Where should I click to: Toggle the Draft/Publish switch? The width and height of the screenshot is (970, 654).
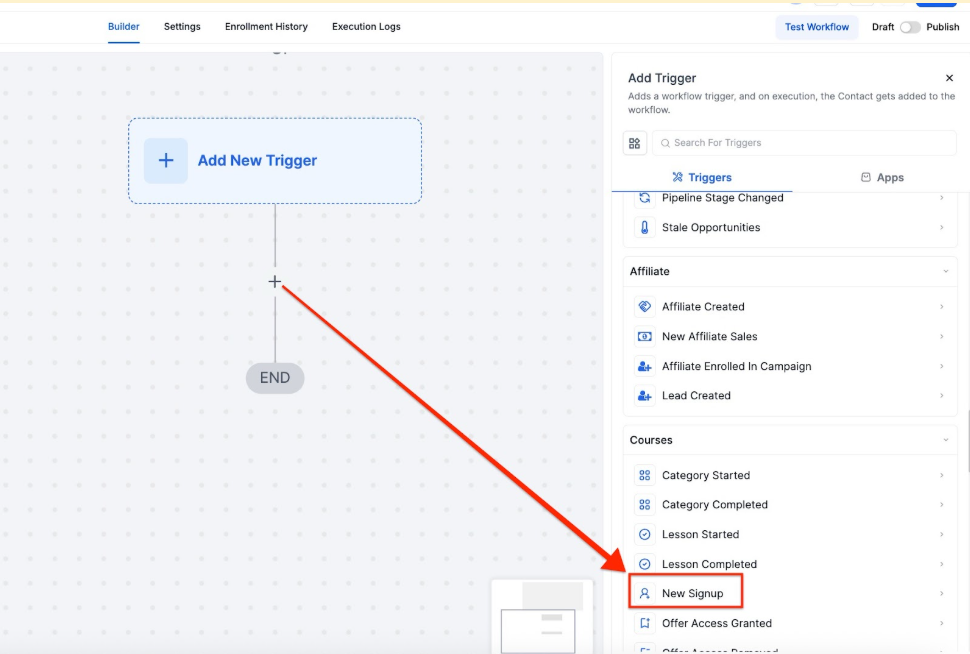click(909, 27)
